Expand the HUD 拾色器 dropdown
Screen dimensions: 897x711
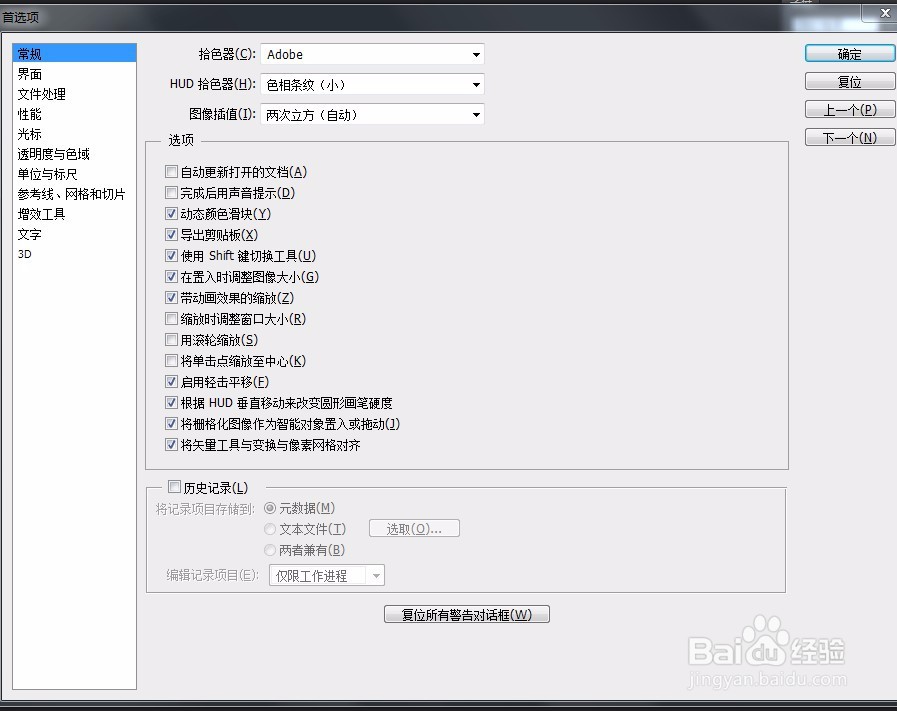(x=372, y=85)
